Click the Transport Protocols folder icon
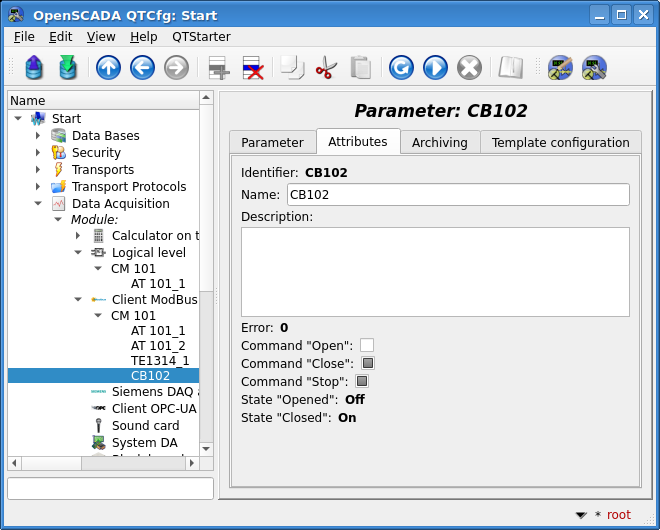 (x=59, y=186)
